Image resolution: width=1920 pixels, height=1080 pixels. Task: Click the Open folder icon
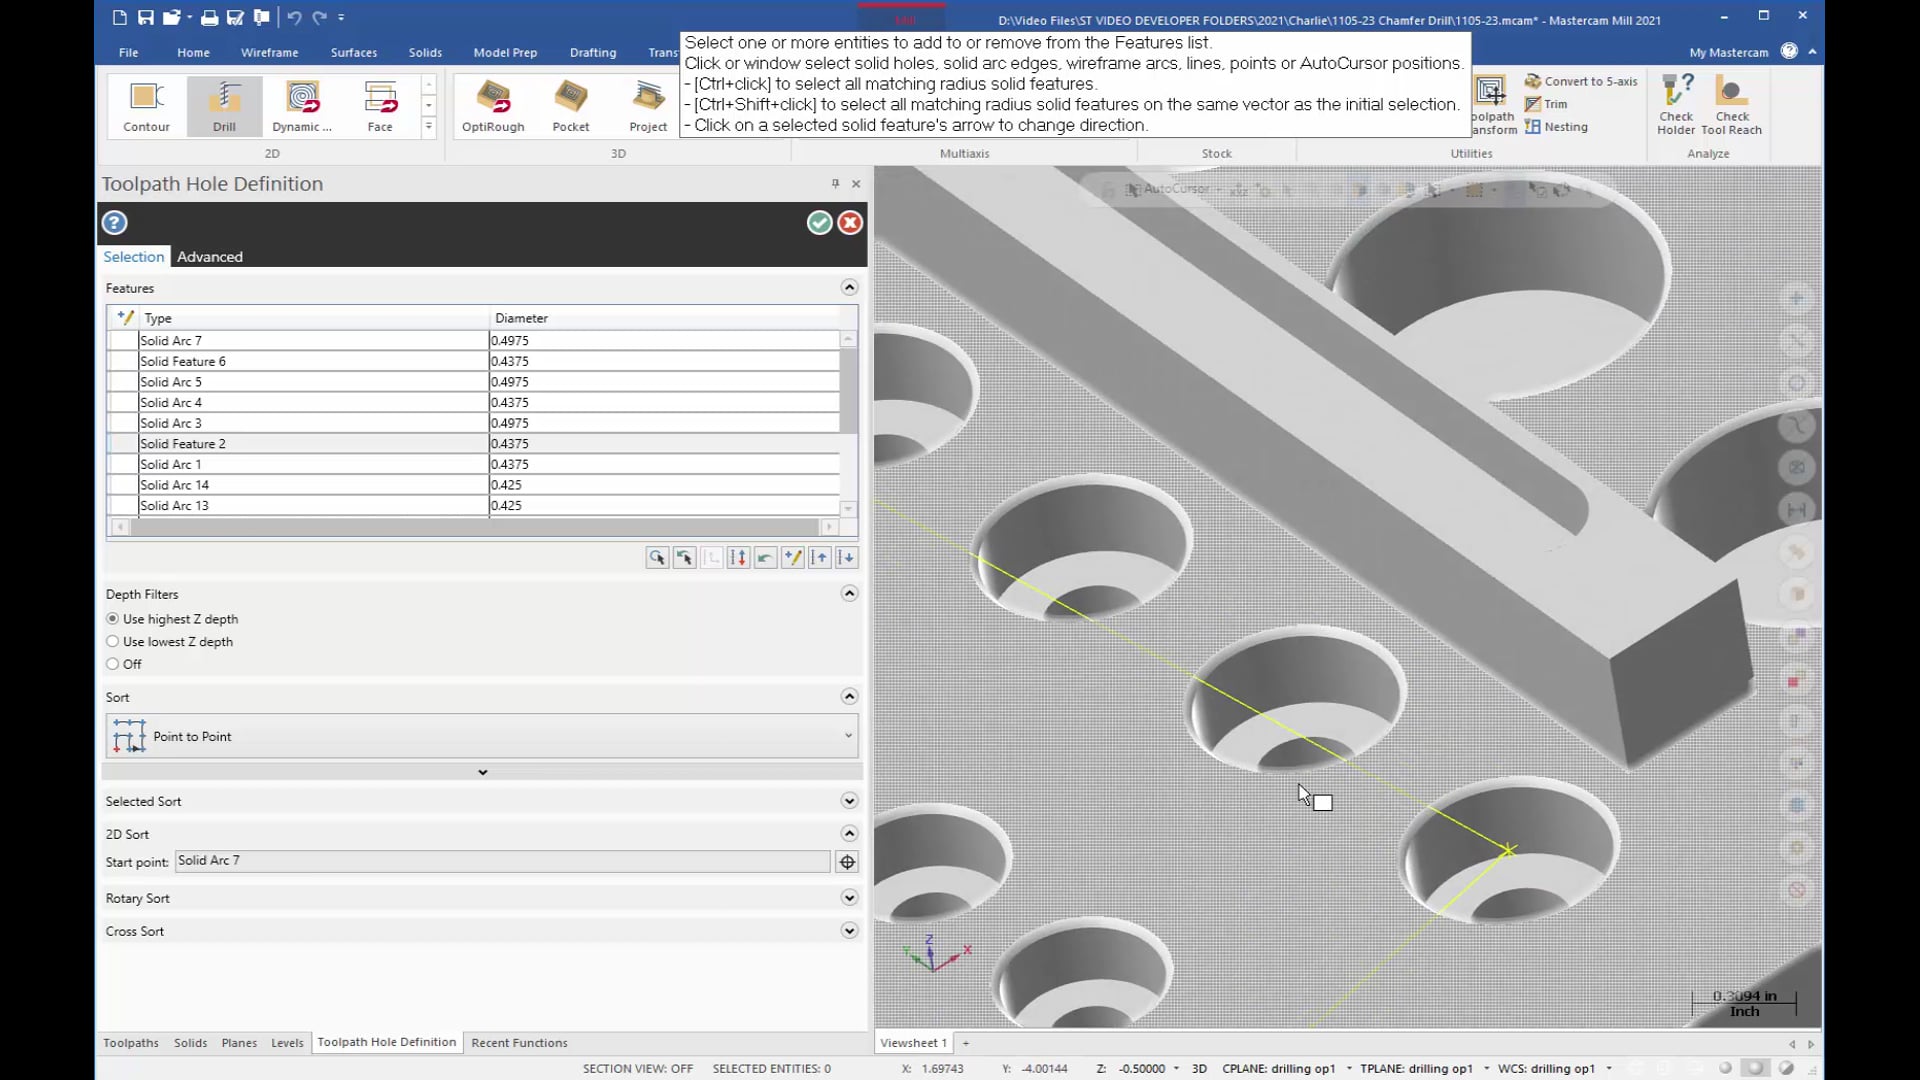[x=172, y=17]
